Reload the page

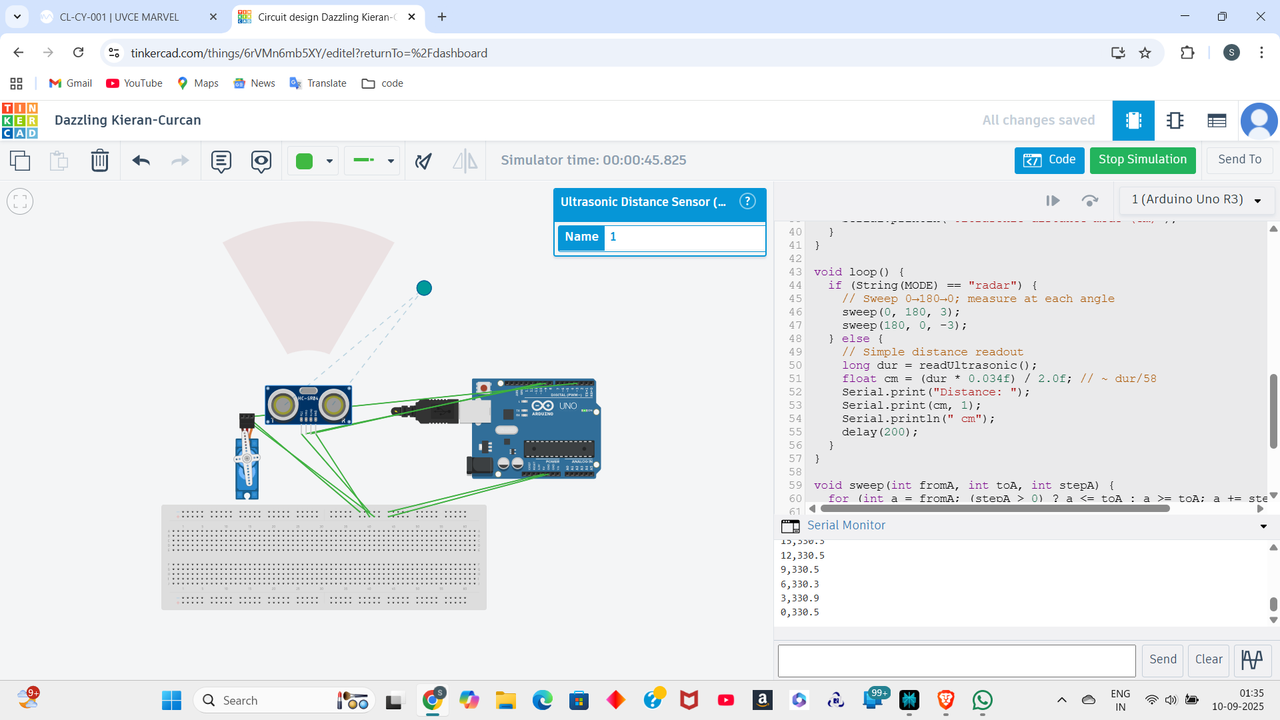tap(78, 53)
